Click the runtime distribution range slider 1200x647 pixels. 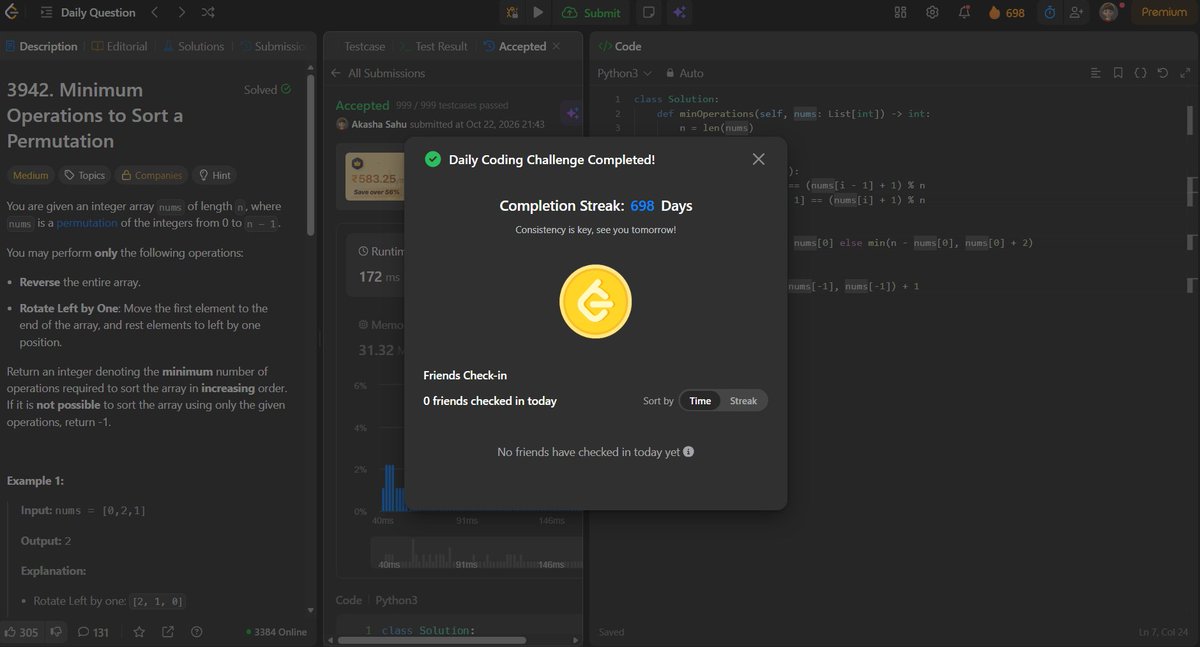point(476,553)
